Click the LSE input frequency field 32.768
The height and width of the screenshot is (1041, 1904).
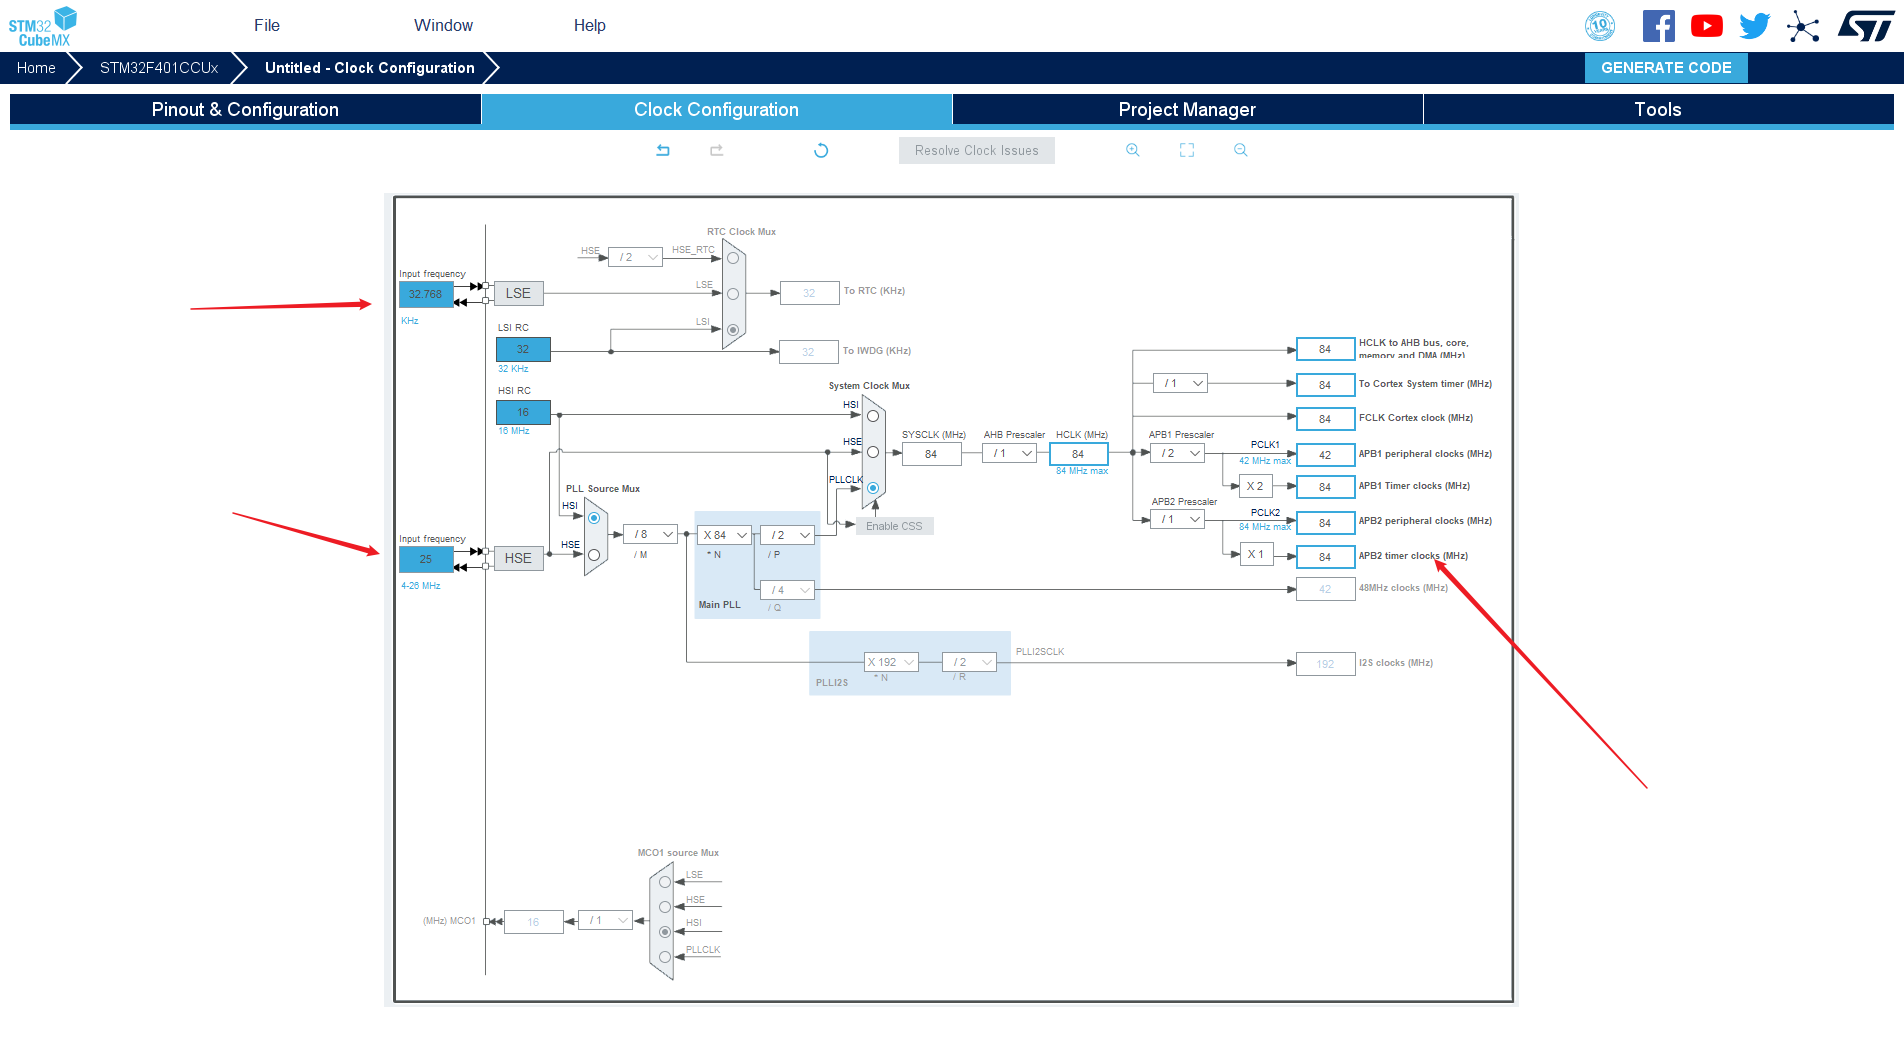click(426, 294)
